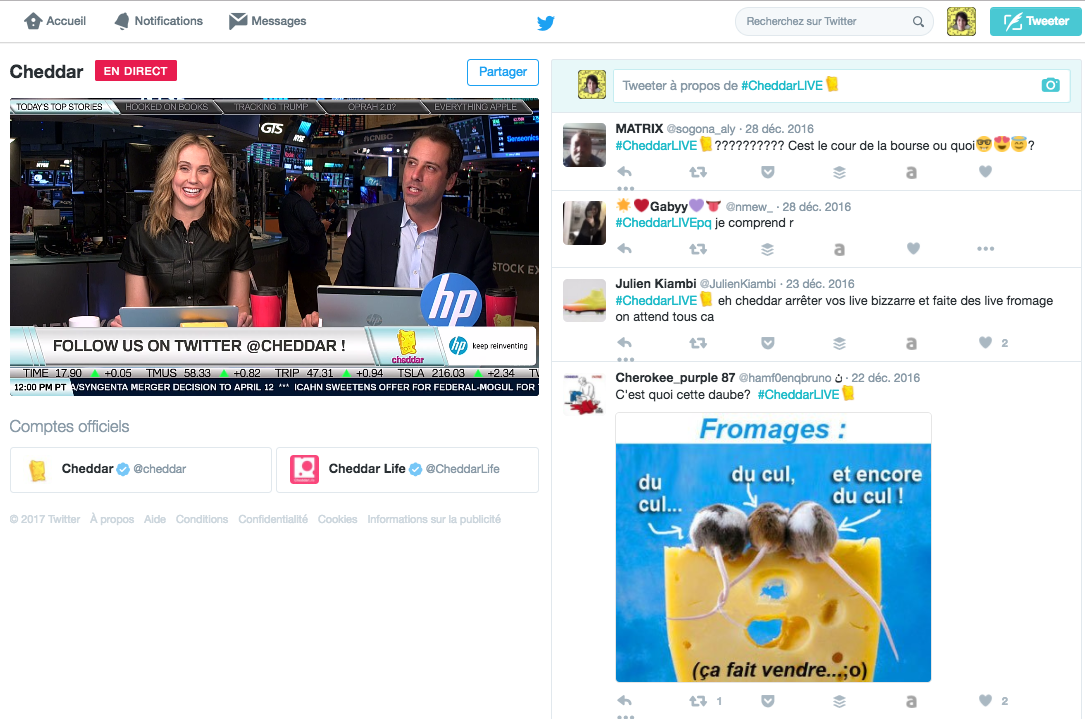
Task: Open Gabyy's profile picture
Action: (x=584, y=223)
